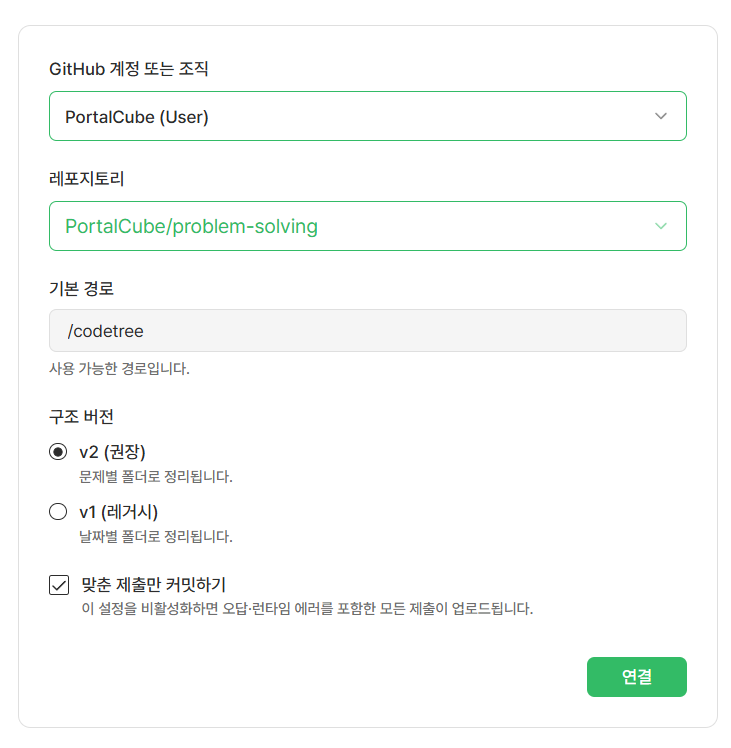This screenshot has width=731, height=748.
Task: Click the green chevron icon in repository field
Action: click(x=660, y=226)
